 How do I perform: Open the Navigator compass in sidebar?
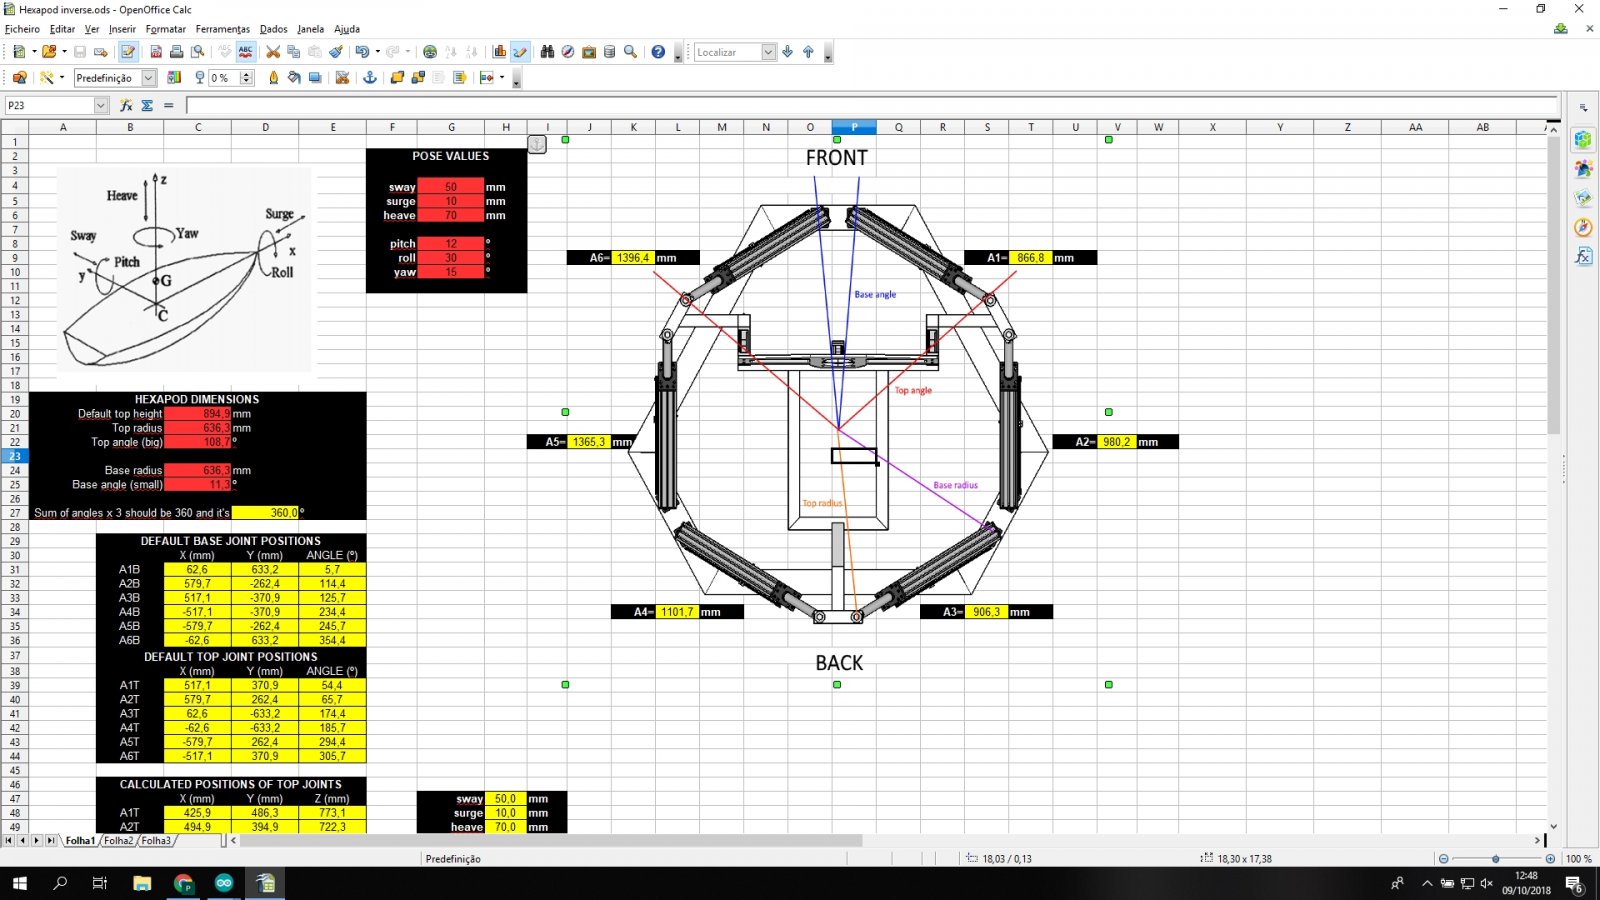pyautogui.click(x=1583, y=228)
